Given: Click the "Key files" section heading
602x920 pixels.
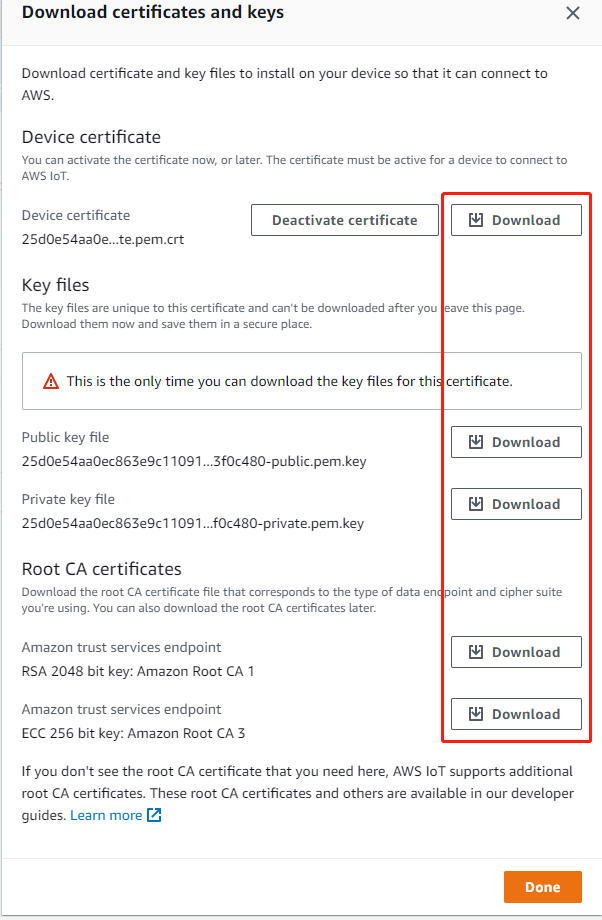Looking at the screenshot, I should click(x=55, y=285).
